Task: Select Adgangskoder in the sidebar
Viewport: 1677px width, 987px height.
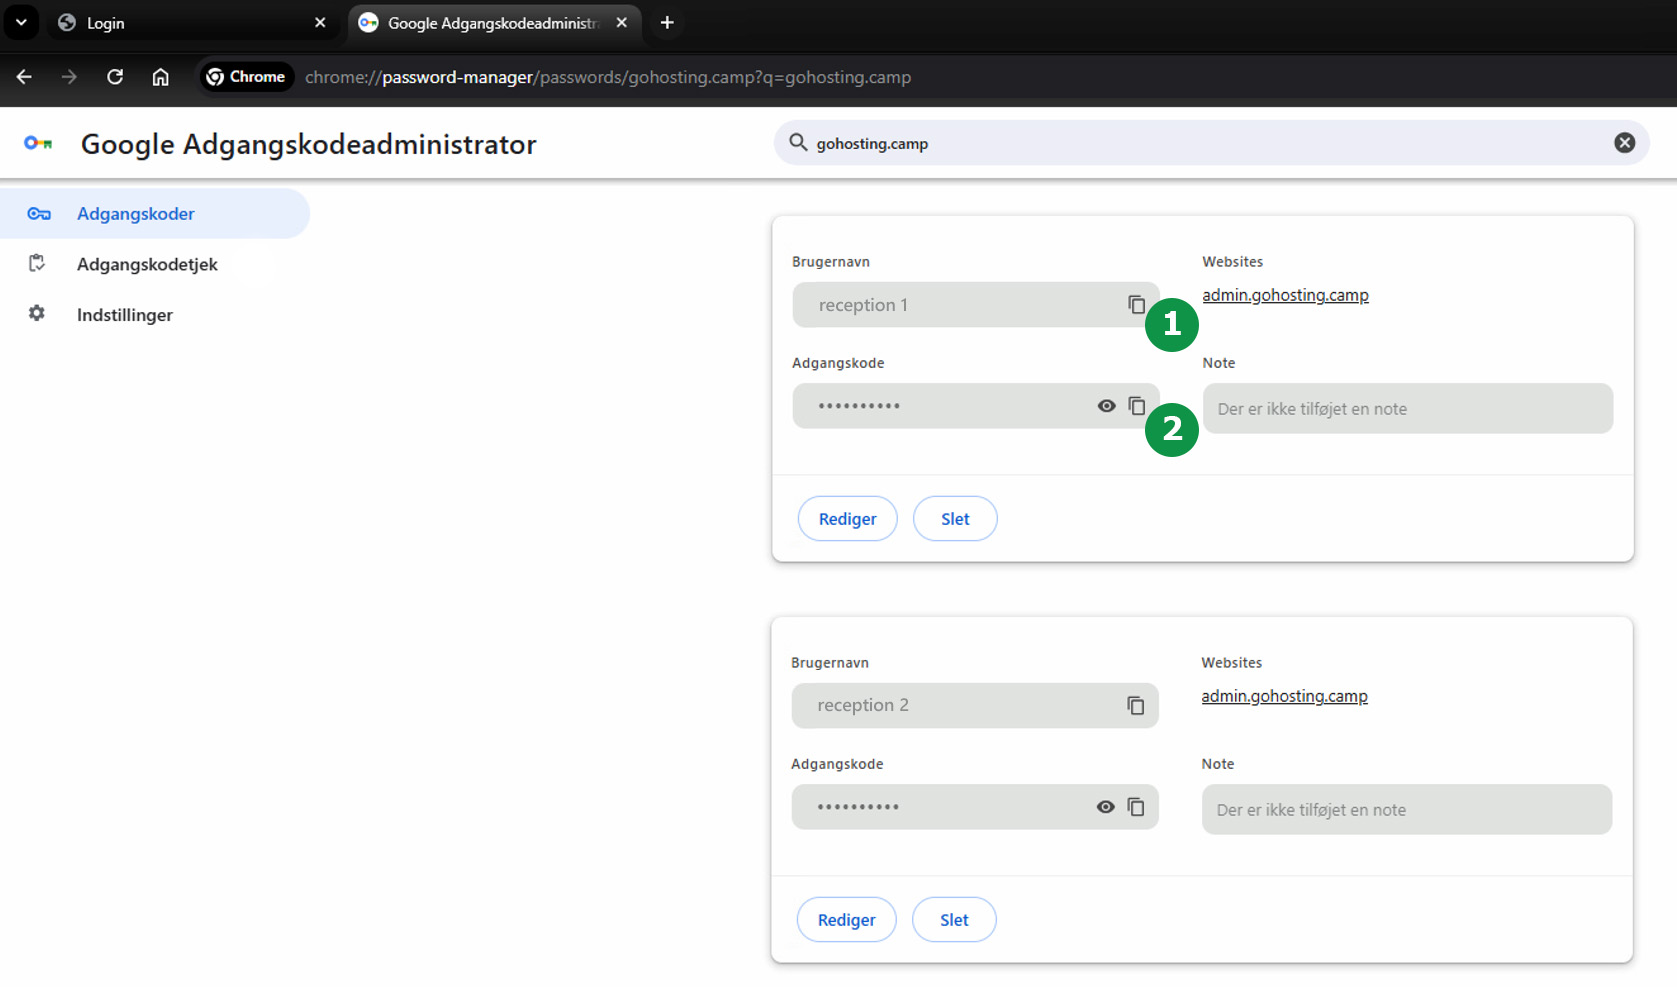Action: [x=136, y=214]
